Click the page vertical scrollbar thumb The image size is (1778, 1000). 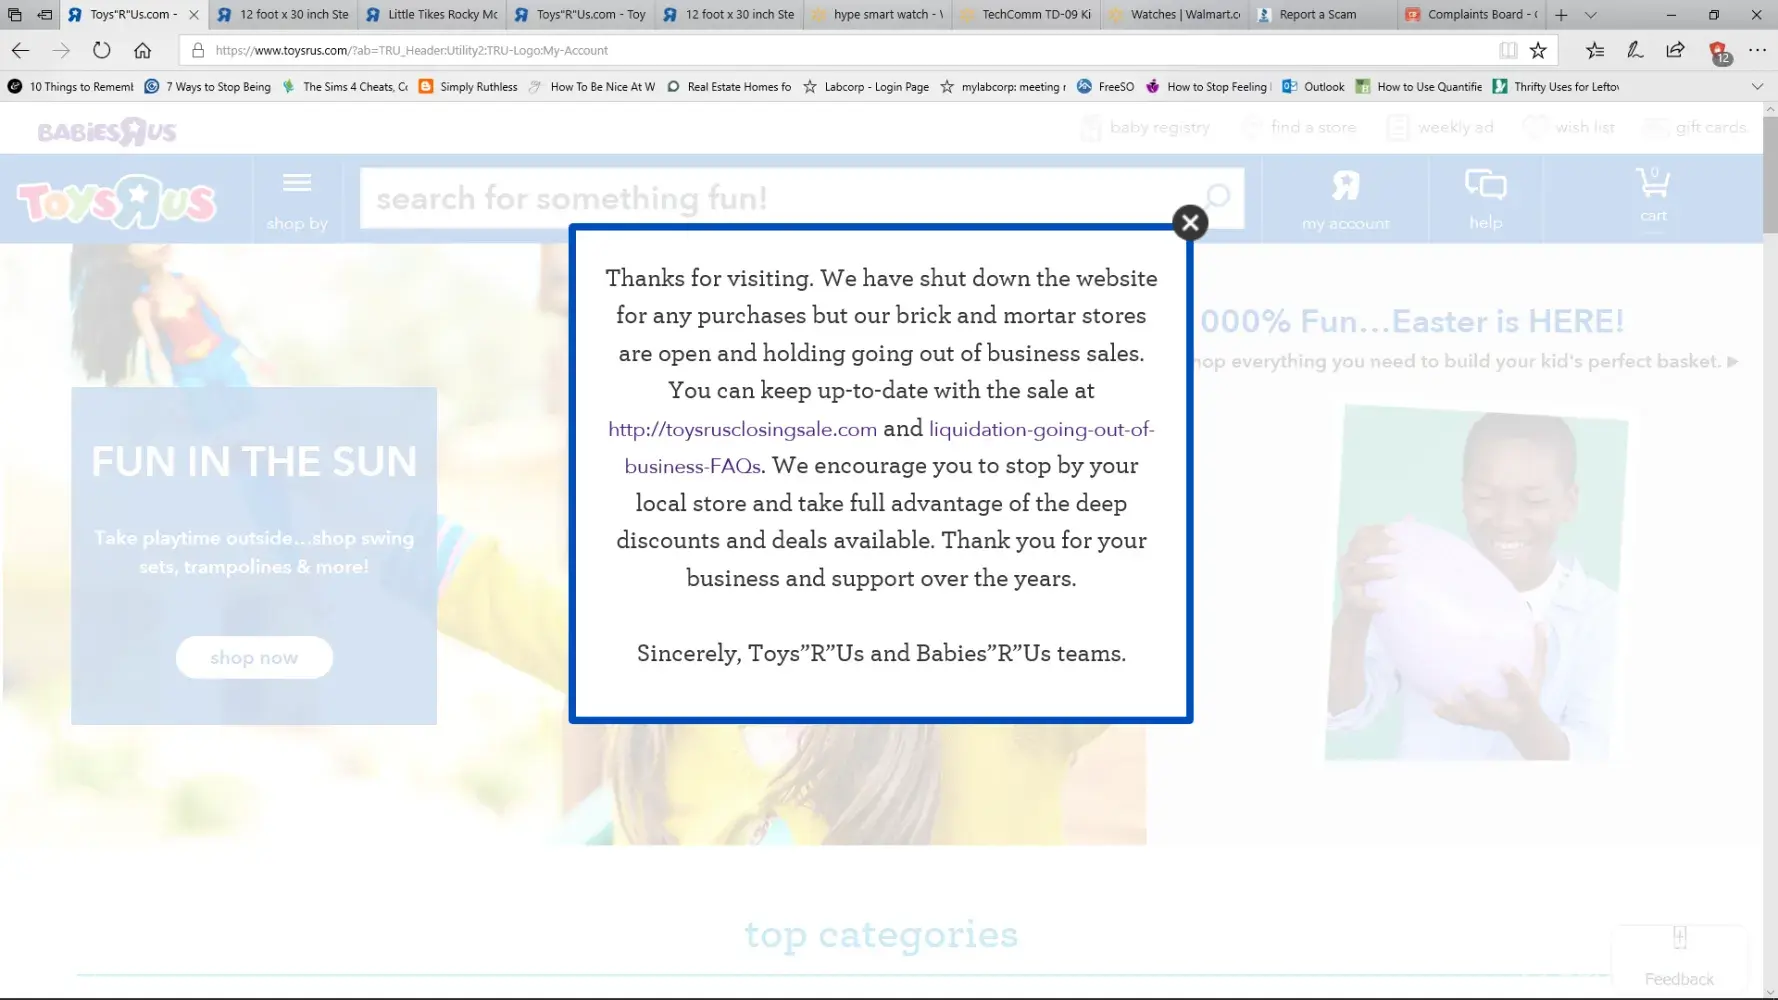pyautogui.click(x=1770, y=174)
